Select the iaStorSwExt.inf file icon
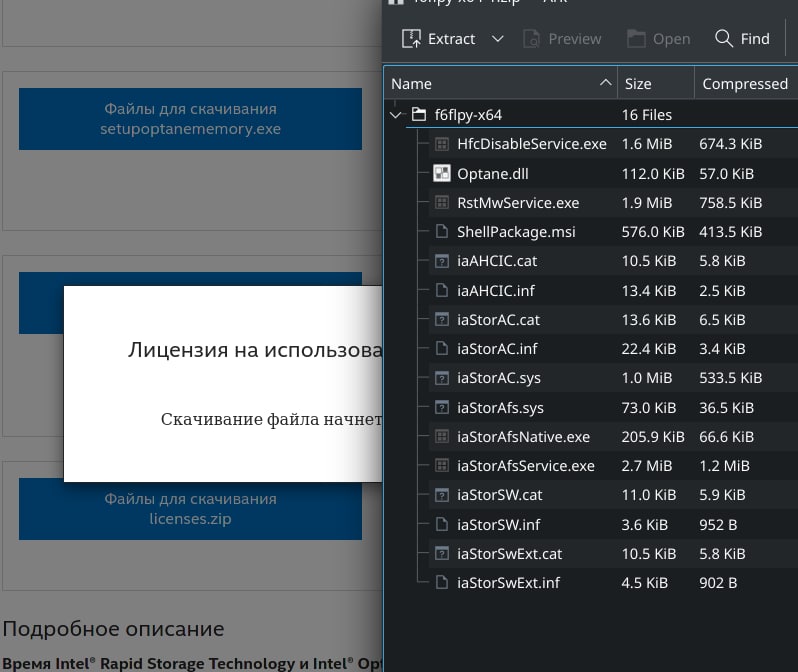798x672 pixels. point(442,582)
